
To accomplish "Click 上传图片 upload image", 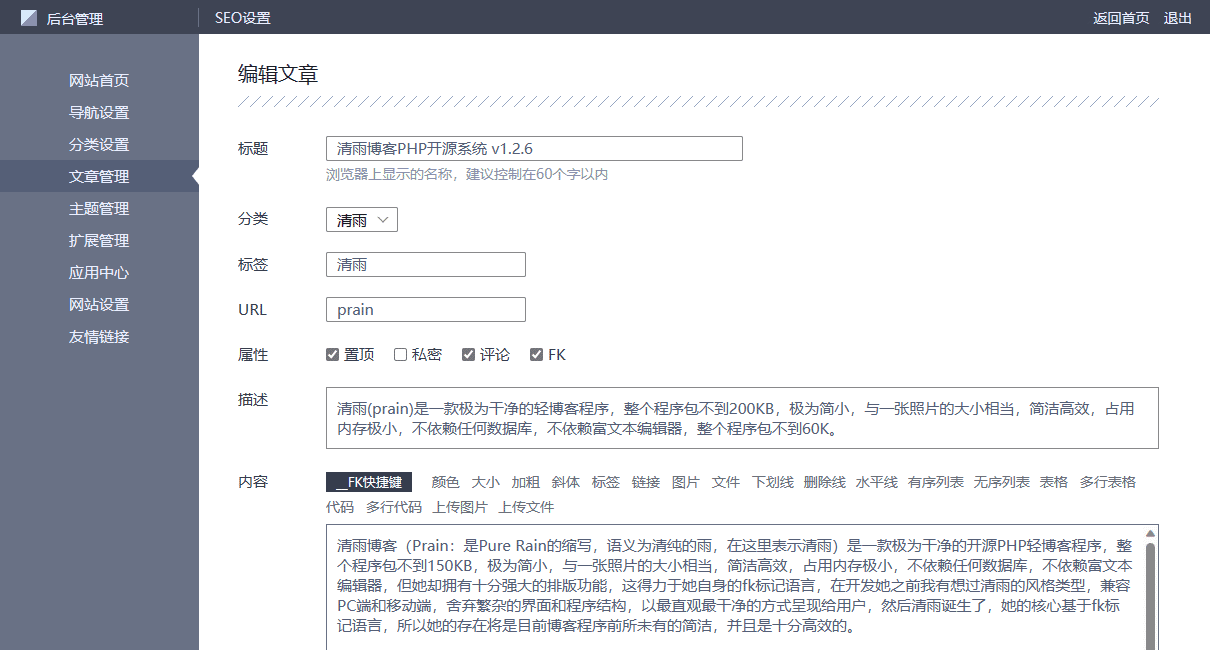I will pyautogui.click(x=460, y=507).
